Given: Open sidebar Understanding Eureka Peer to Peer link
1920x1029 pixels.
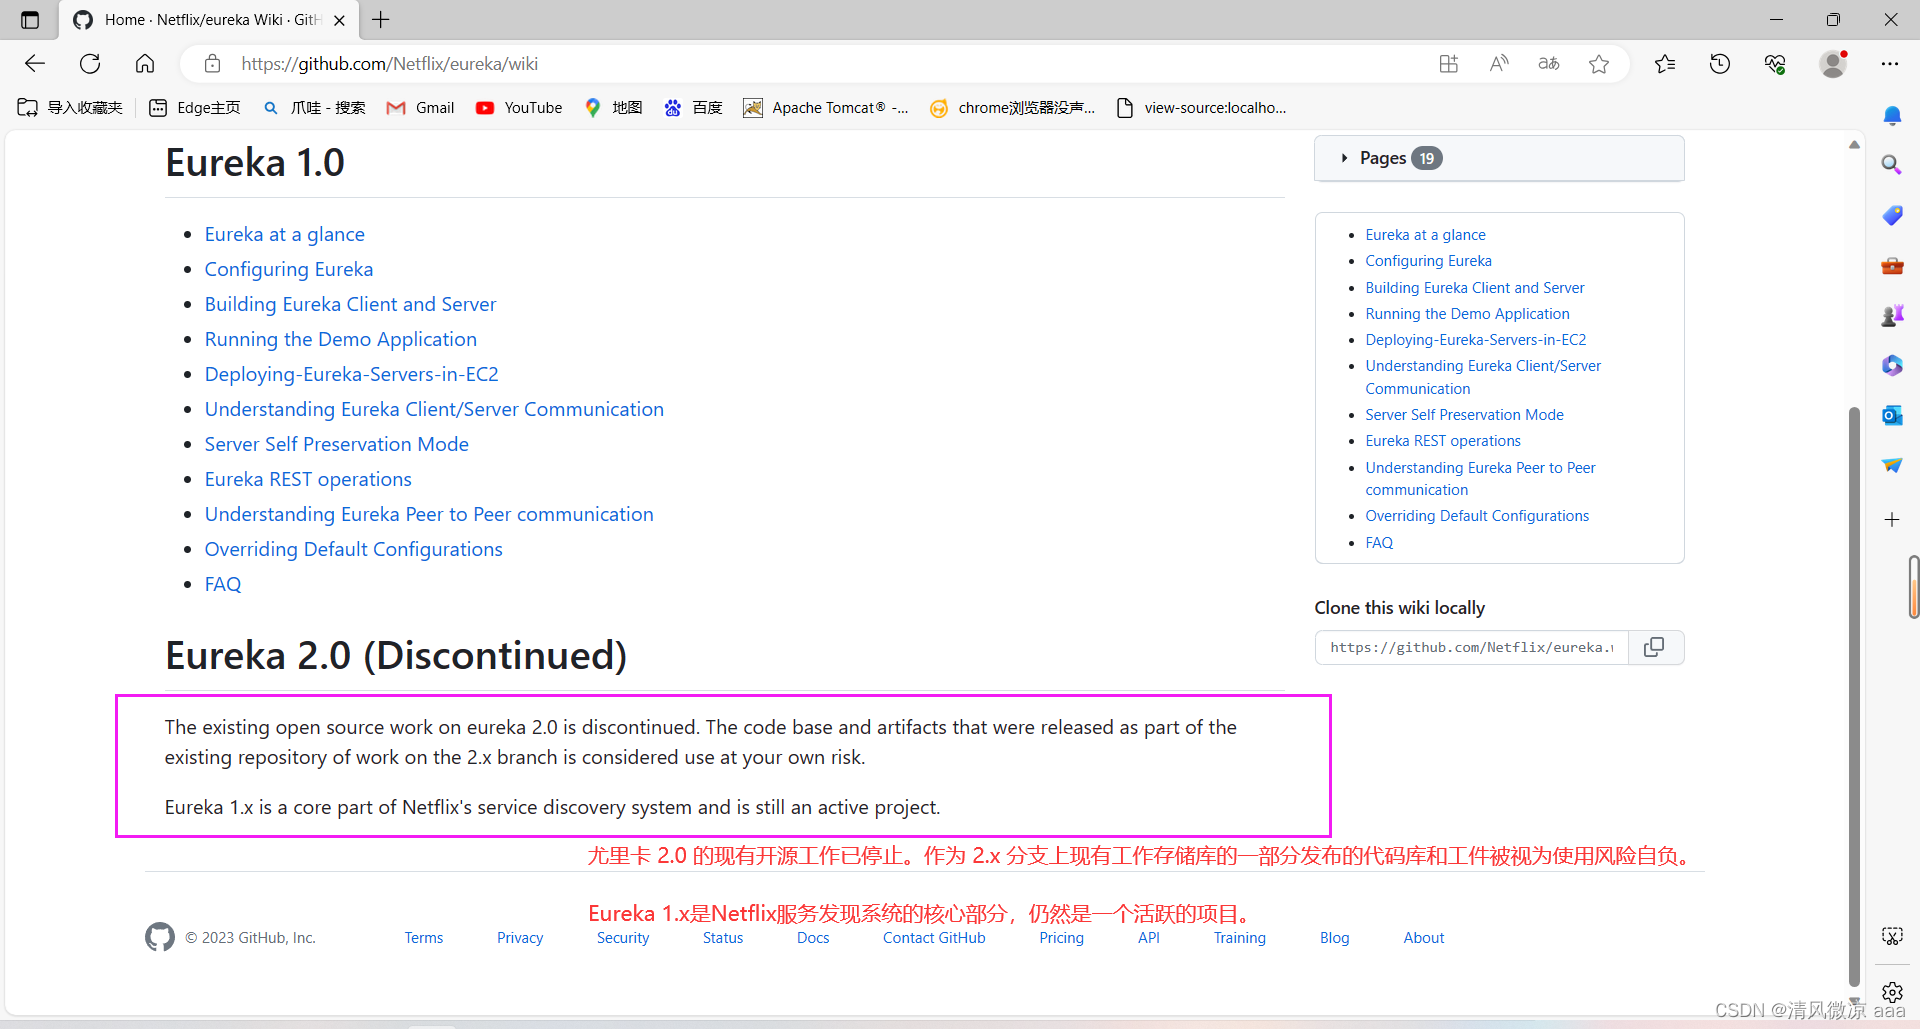Looking at the screenshot, I should coord(1481,478).
